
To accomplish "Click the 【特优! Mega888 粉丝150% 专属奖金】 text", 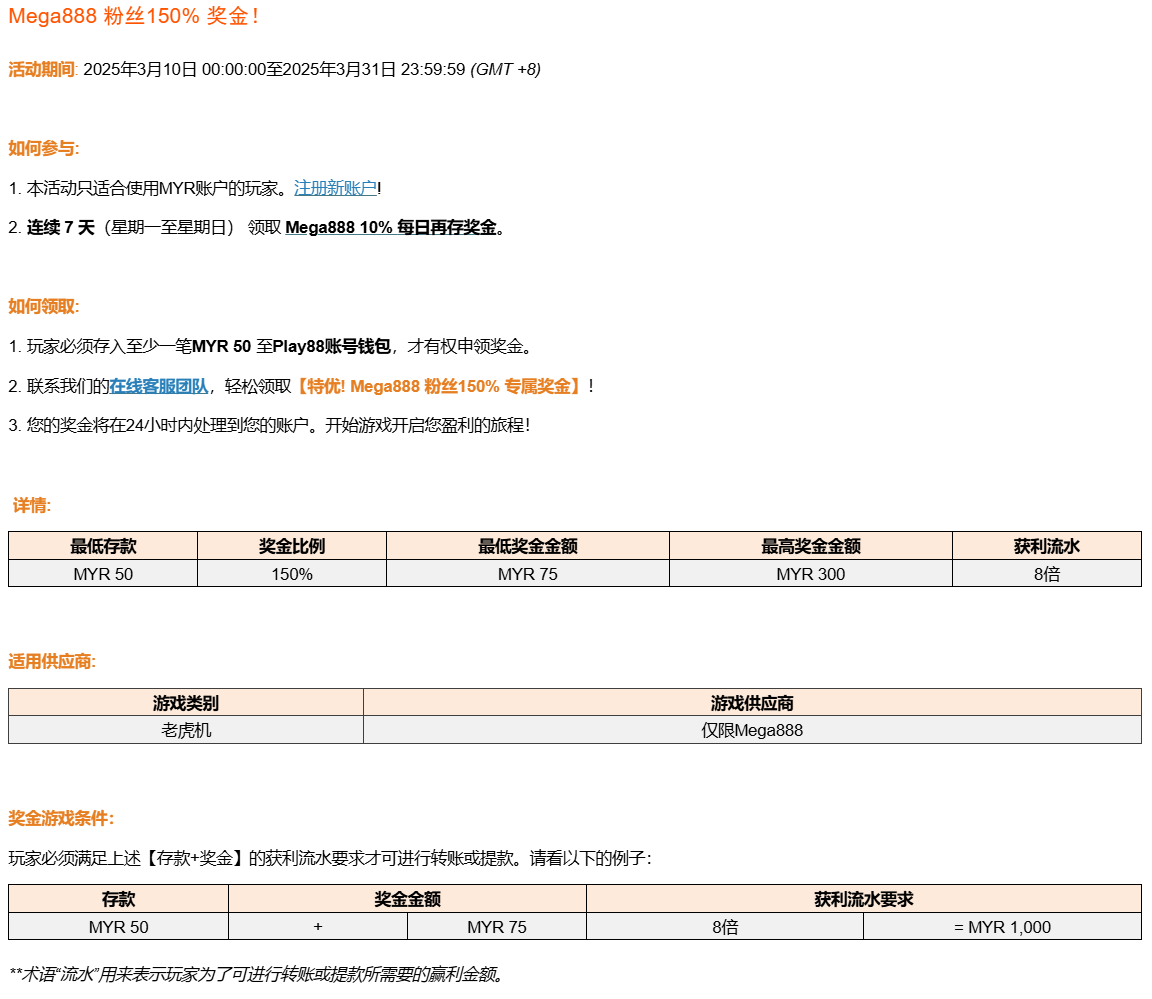I will point(439,386).
